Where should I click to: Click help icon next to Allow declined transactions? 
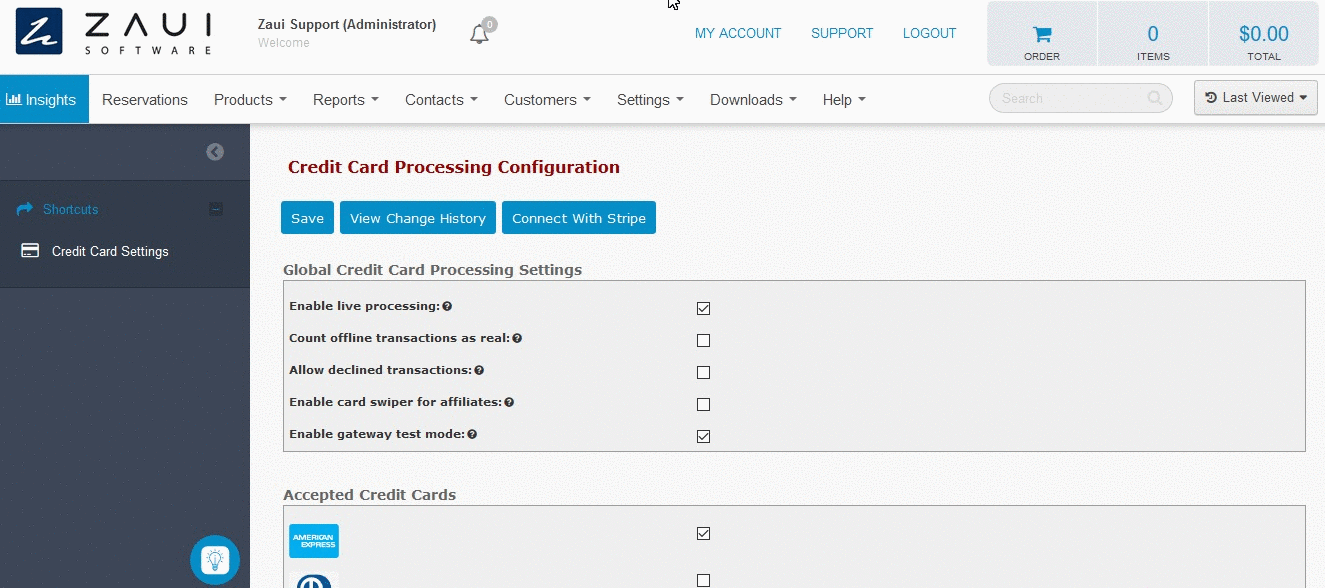click(x=479, y=370)
